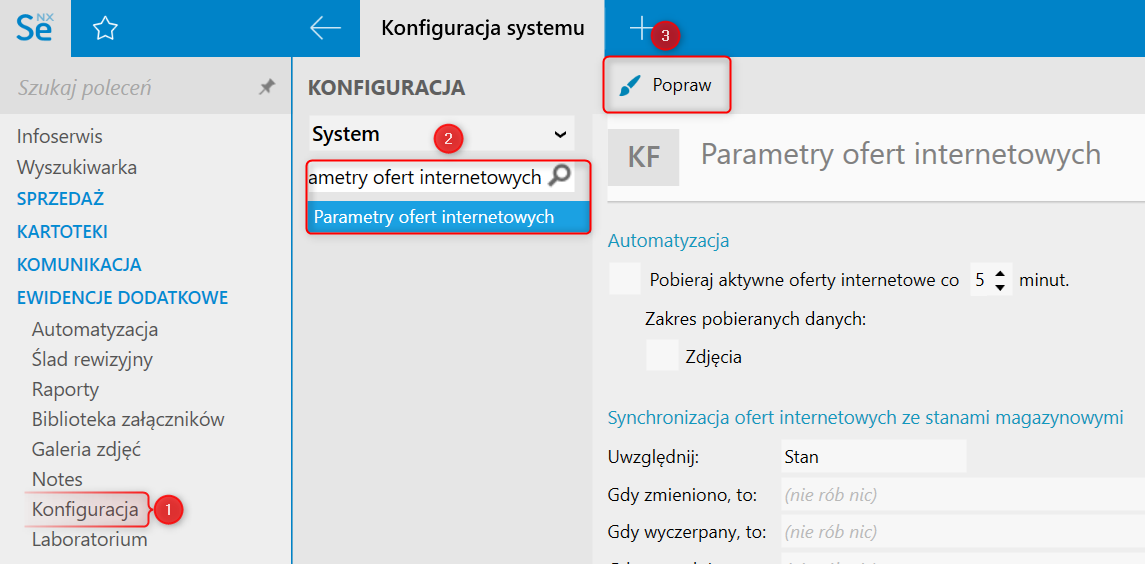Click the Popraw brush button
Image resolution: width=1145 pixels, height=564 pixels.
pyautogui.click(x=666, y=85)
